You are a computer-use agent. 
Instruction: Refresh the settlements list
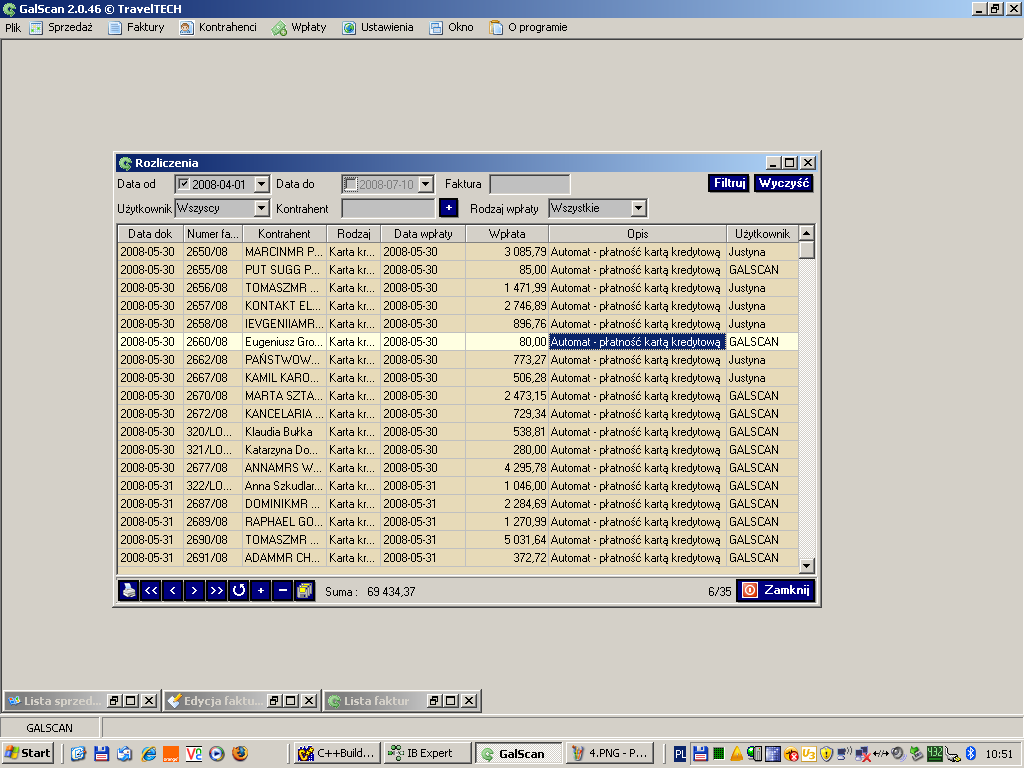238,590
